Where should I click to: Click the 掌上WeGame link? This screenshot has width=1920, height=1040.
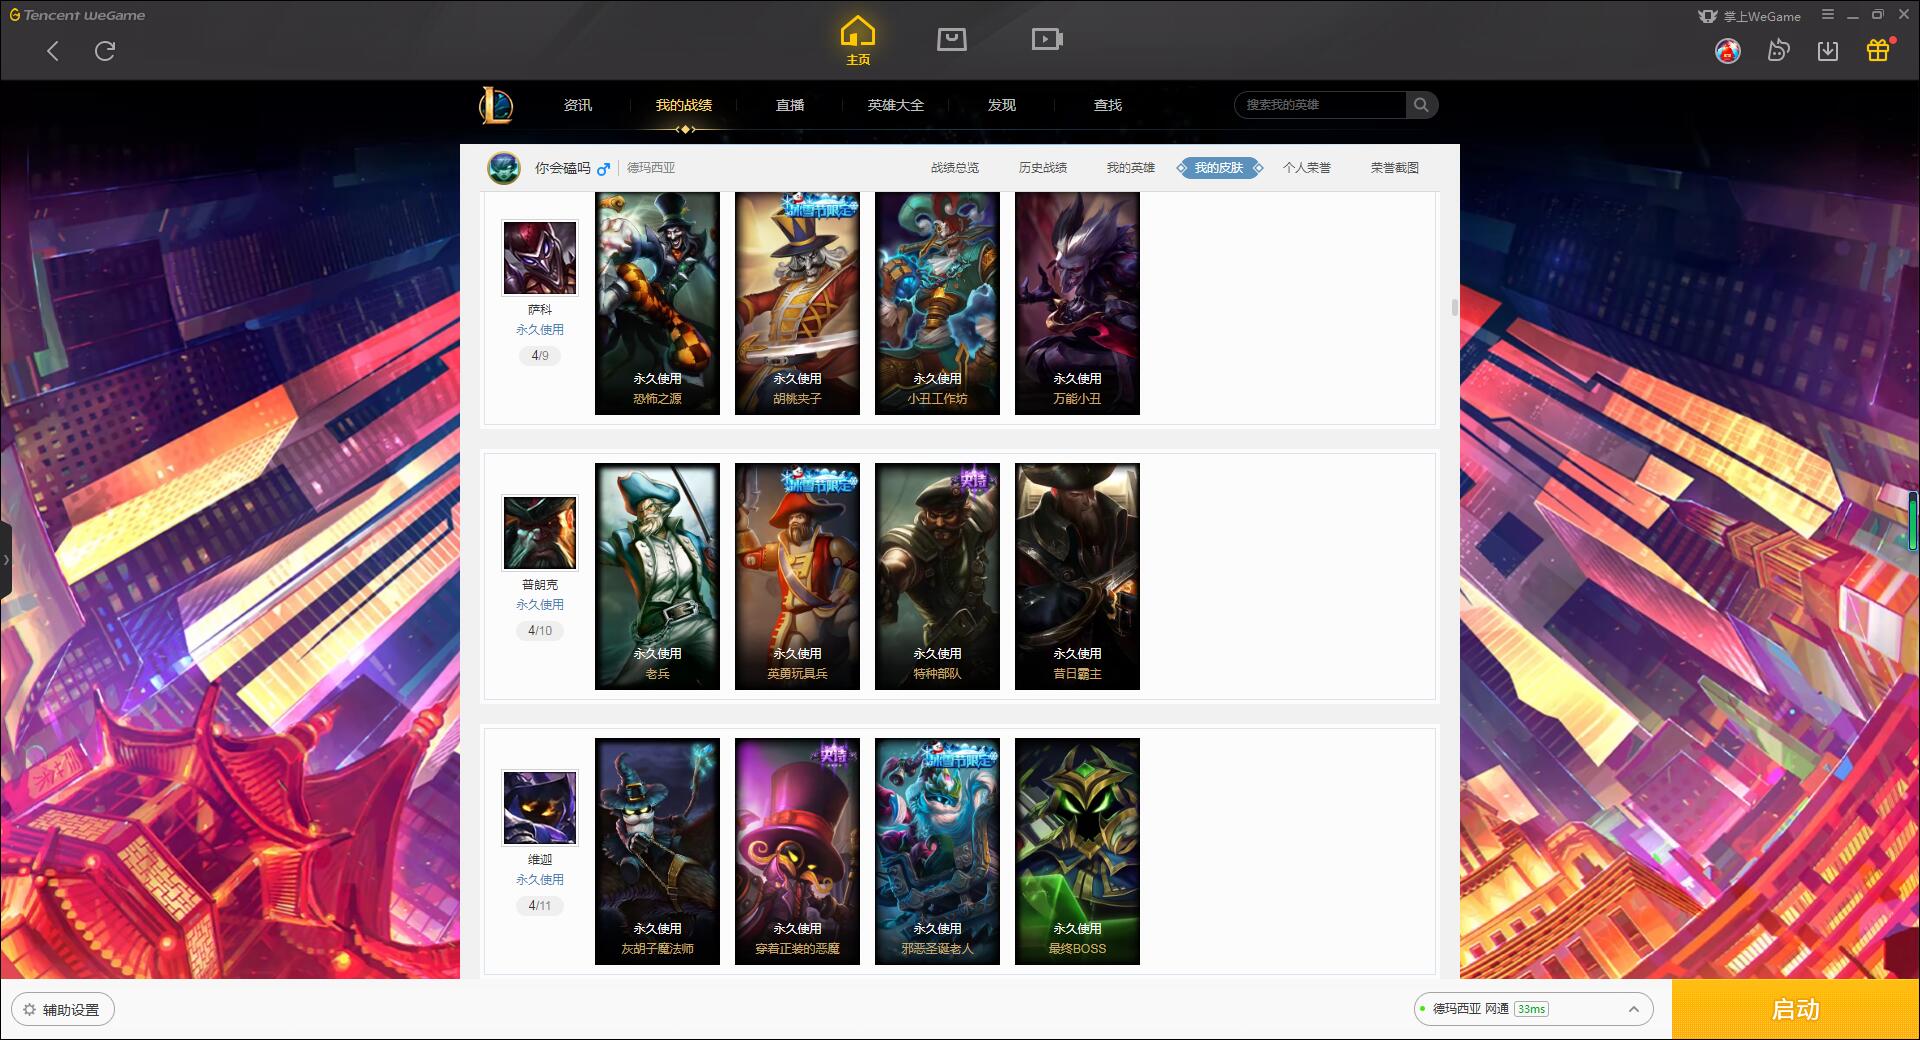point(1750,16)
